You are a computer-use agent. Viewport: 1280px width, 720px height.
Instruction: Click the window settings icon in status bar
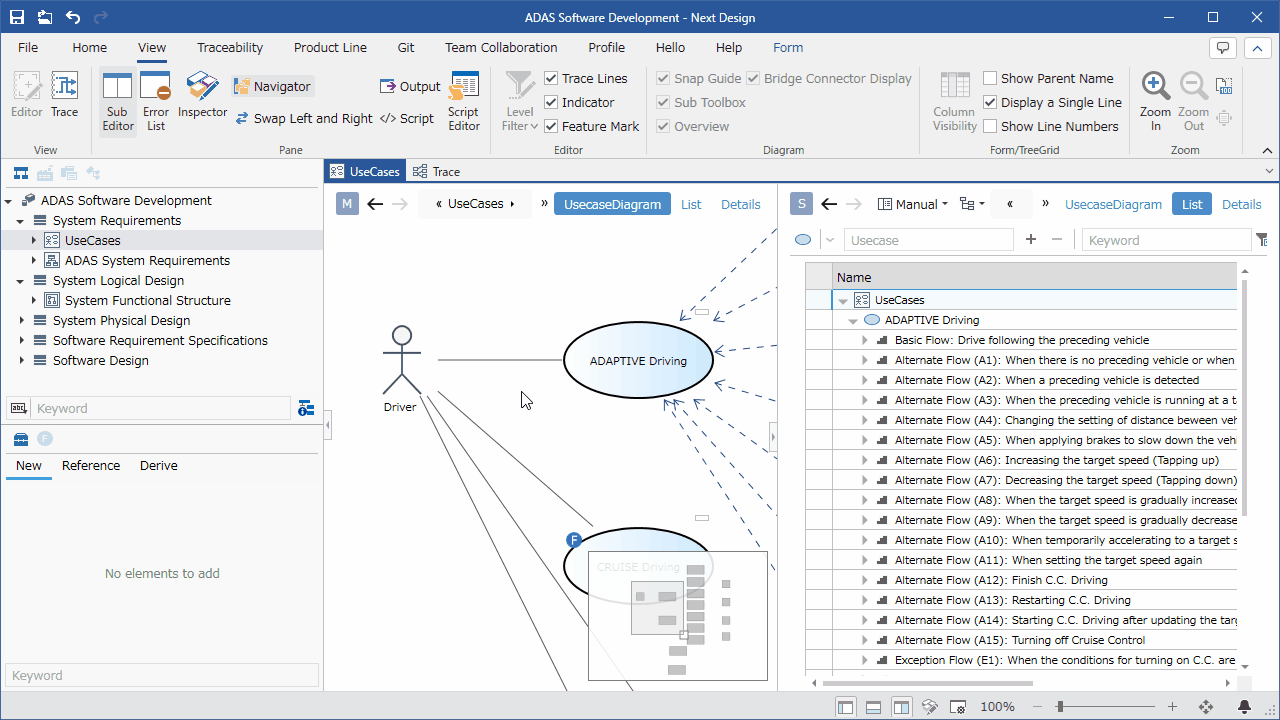click(957, 707)
